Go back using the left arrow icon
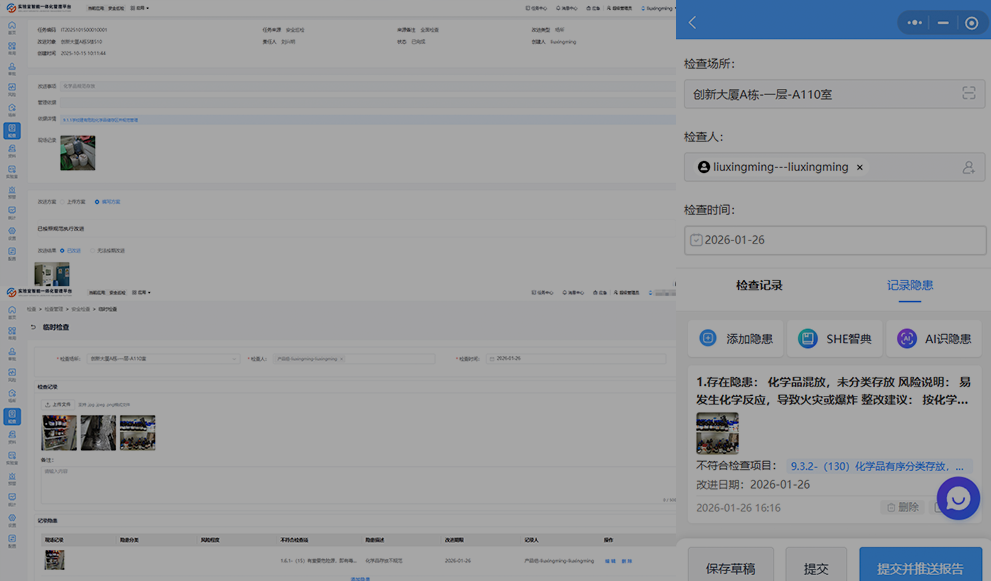Viewport: 991px width, 581px height. (693, 22)
